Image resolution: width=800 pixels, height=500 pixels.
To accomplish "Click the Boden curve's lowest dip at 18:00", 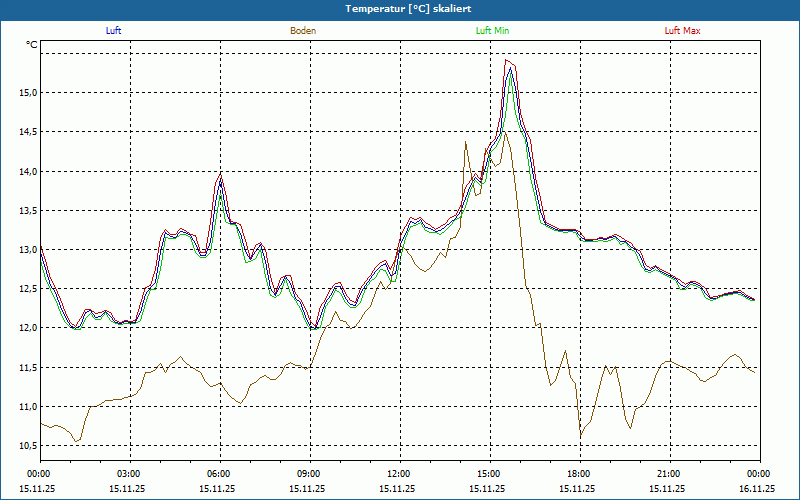I will [x=580, y=437].
